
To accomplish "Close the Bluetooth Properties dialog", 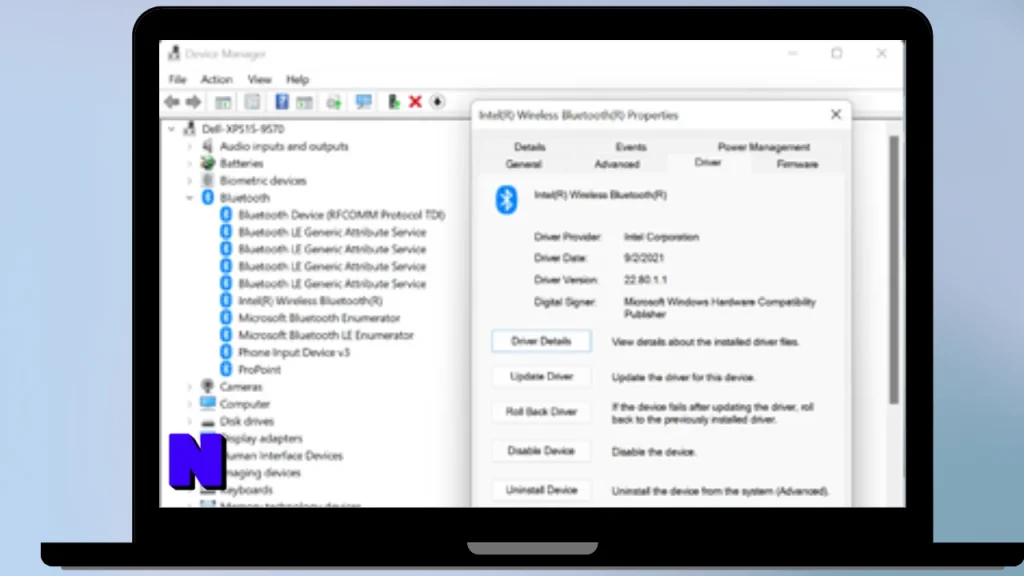I will point(836,115).
